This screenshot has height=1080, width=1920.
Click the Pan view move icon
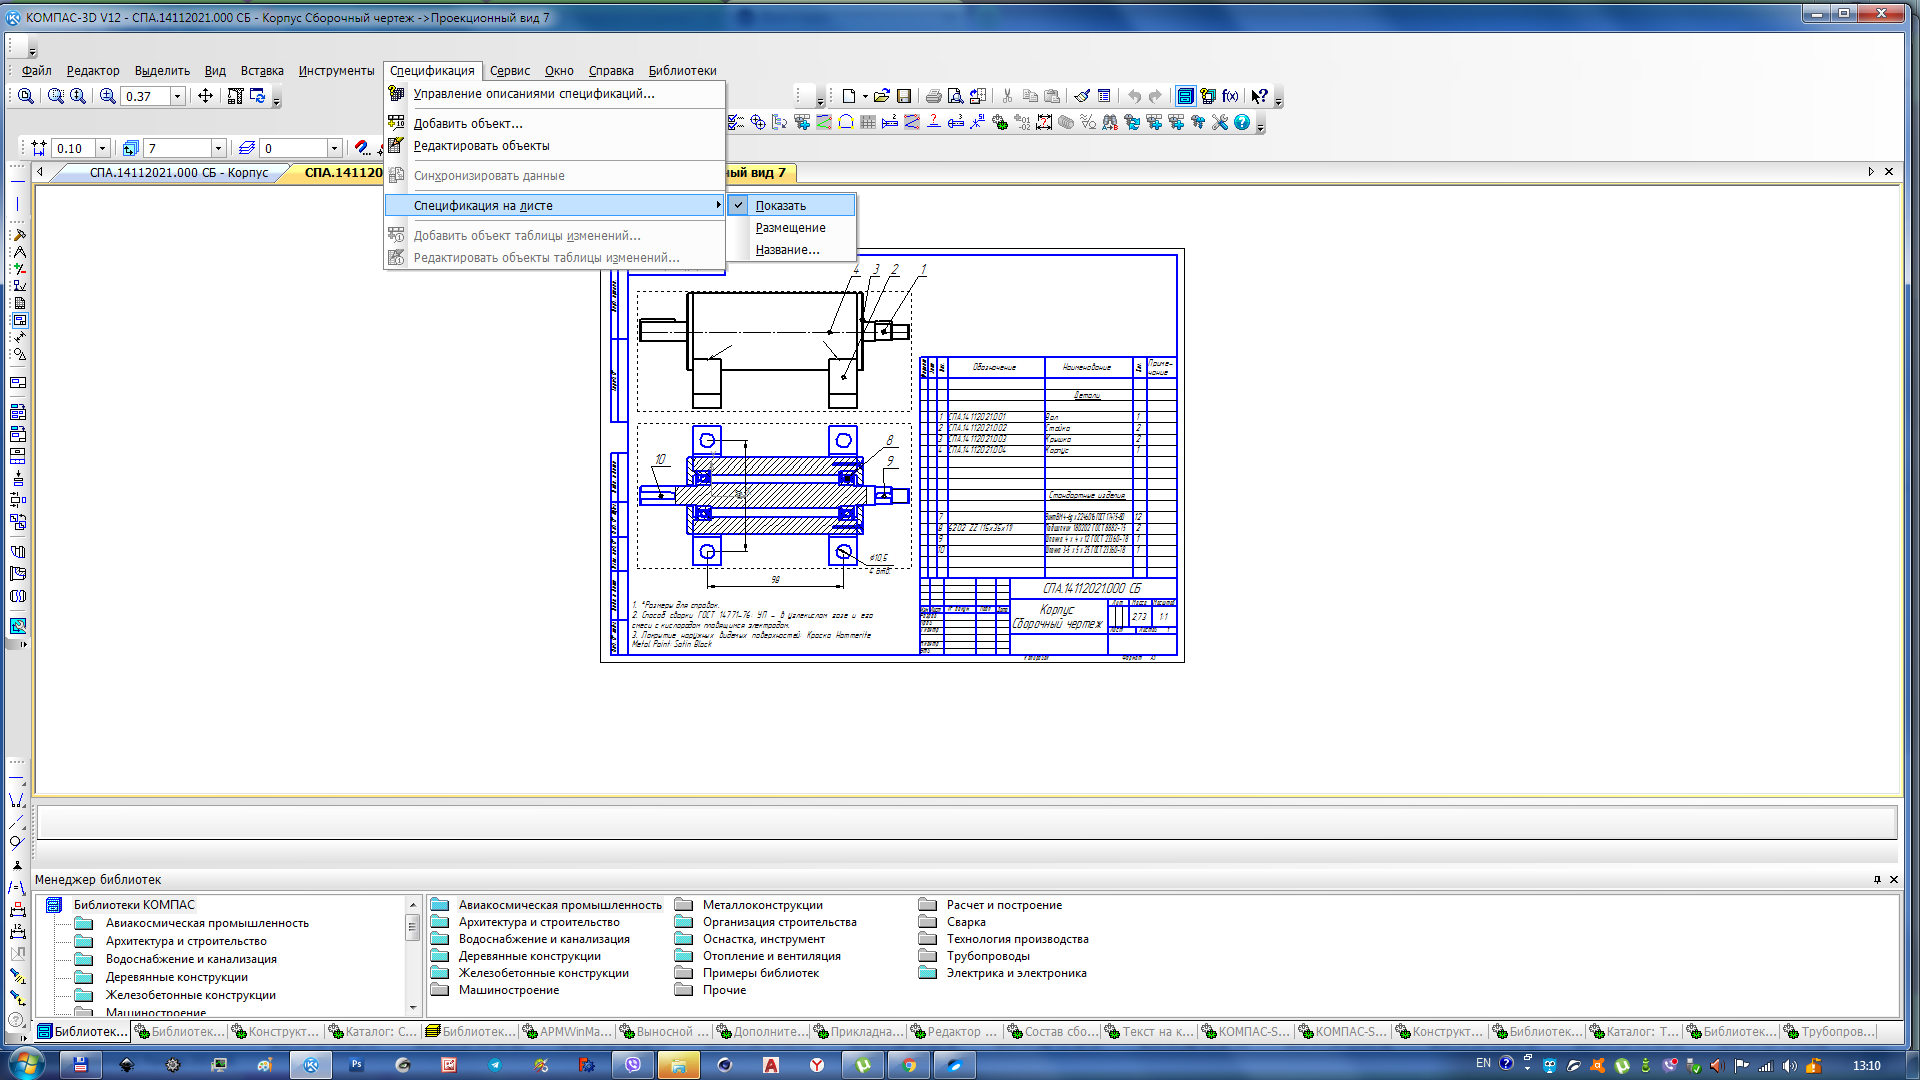click(x=205, y=96)
